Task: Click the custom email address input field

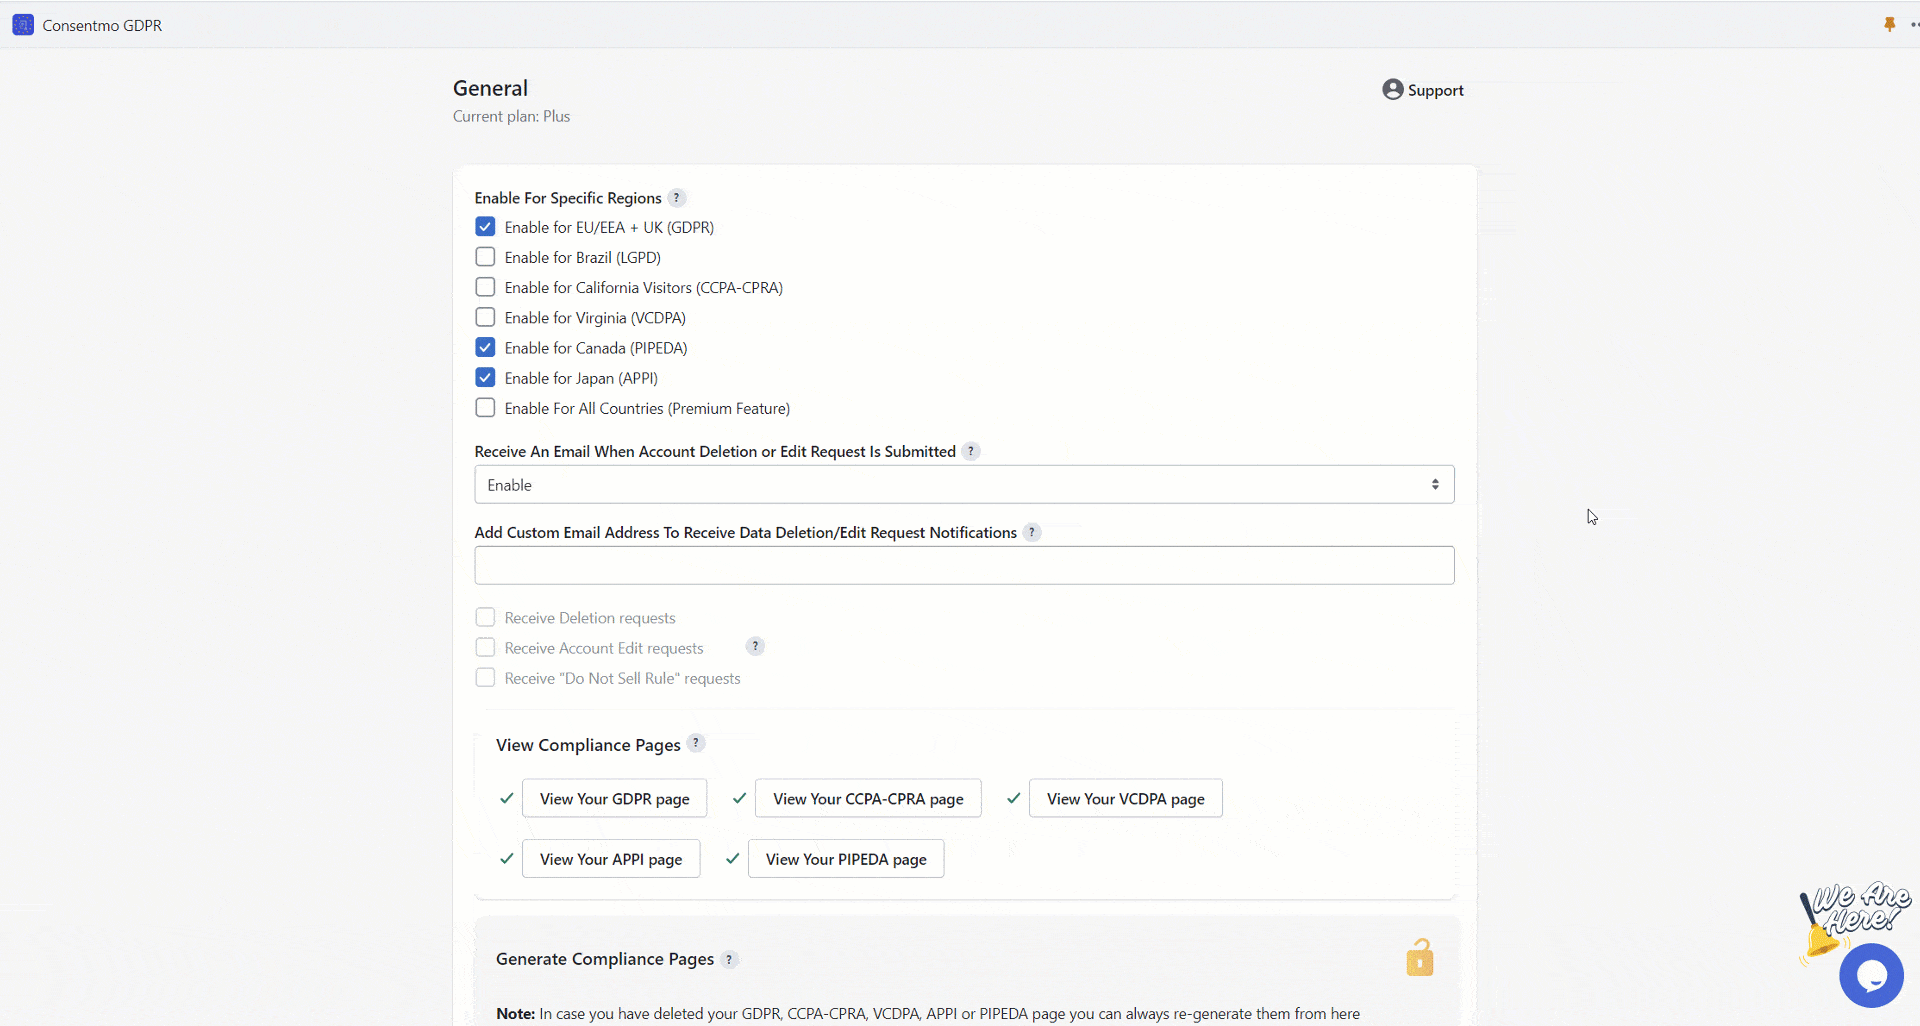Action: pos(964,565)
